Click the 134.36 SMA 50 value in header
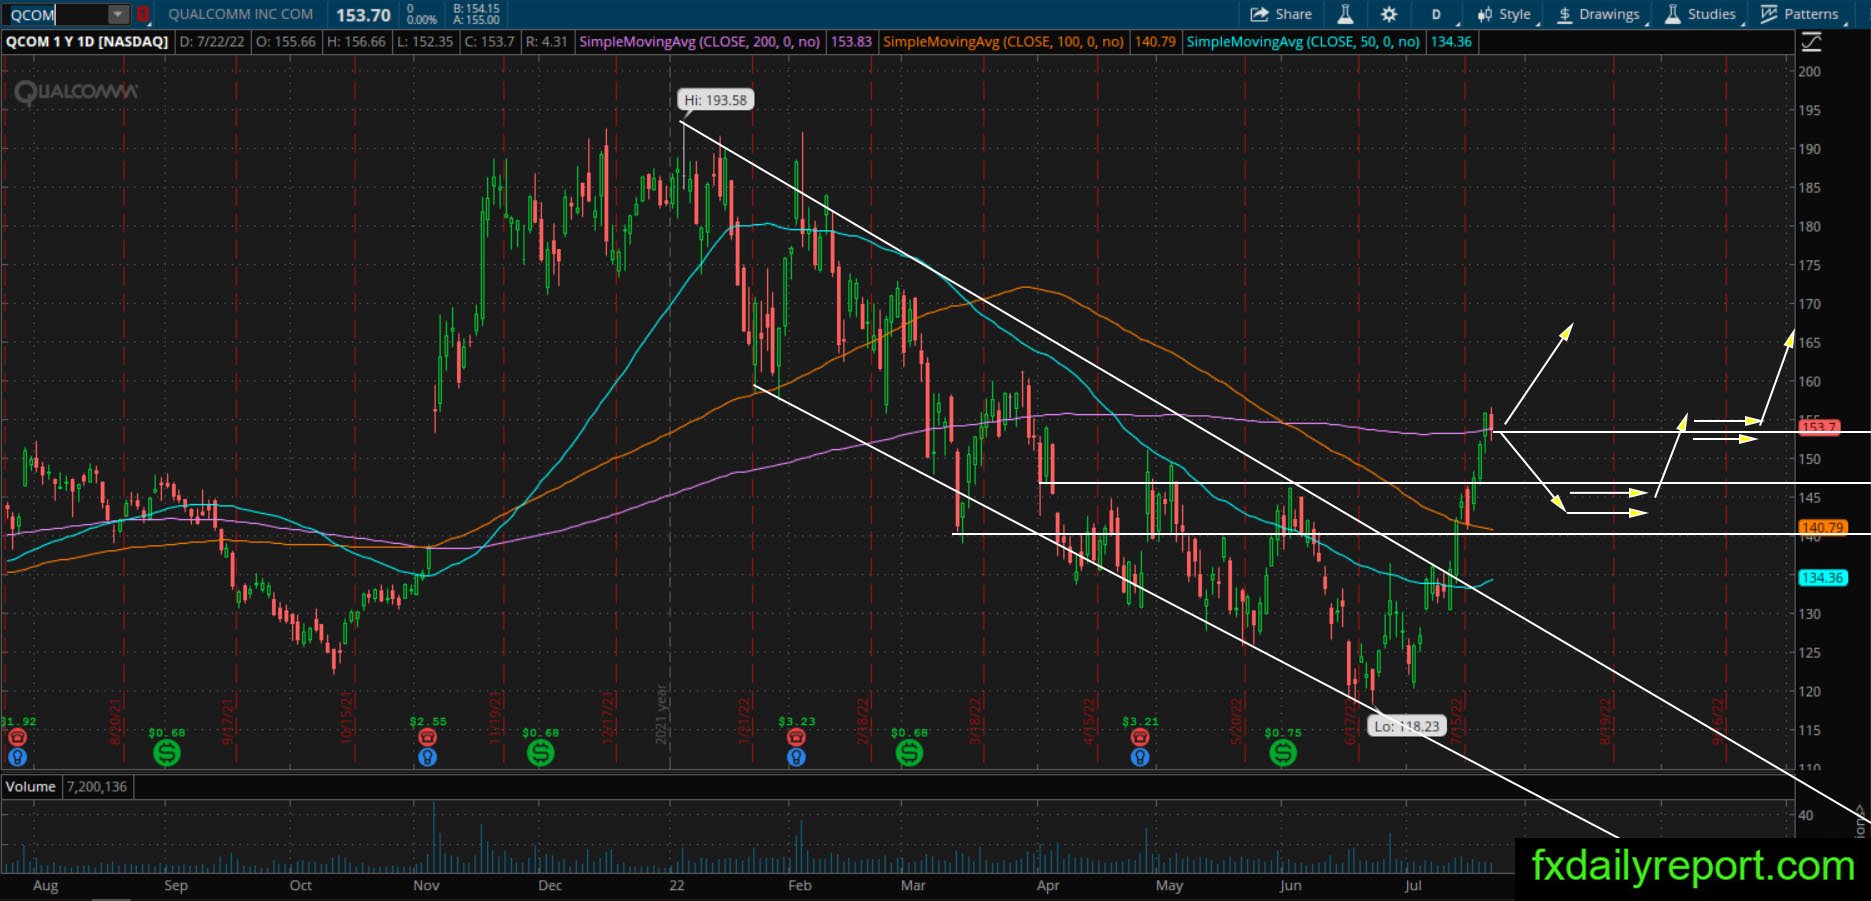Image resolution: width=1871 pixels, height=901 pixels. click(x=1451, y=42)
